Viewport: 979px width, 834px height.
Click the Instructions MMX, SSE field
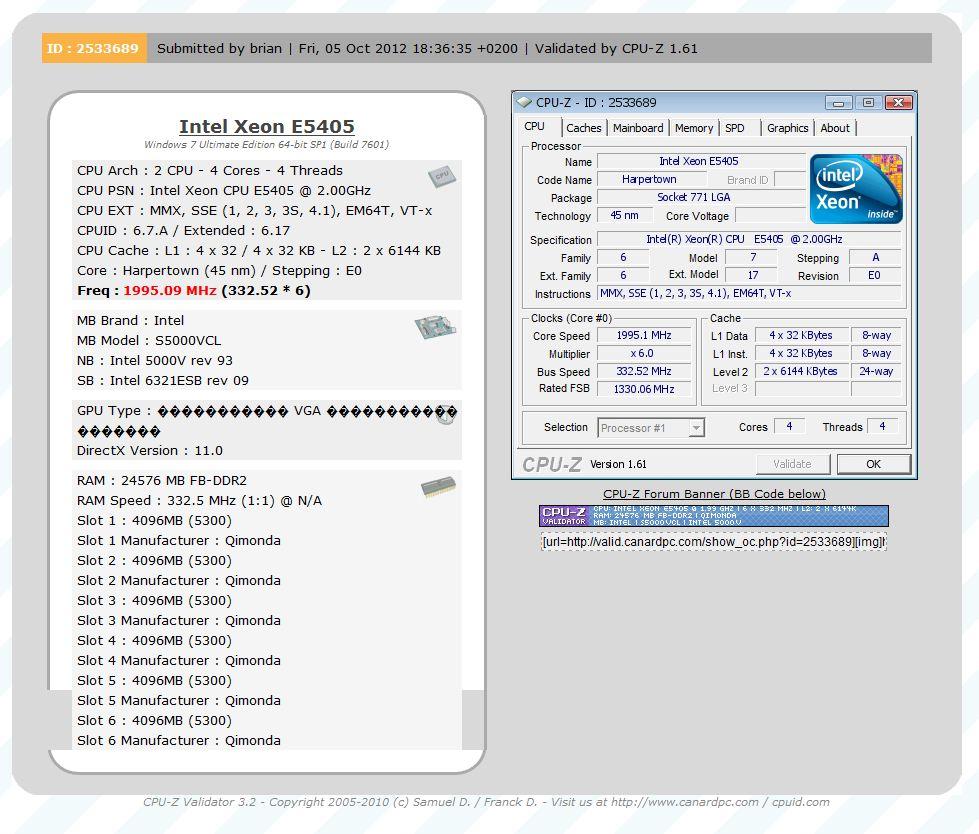point(749,293)
